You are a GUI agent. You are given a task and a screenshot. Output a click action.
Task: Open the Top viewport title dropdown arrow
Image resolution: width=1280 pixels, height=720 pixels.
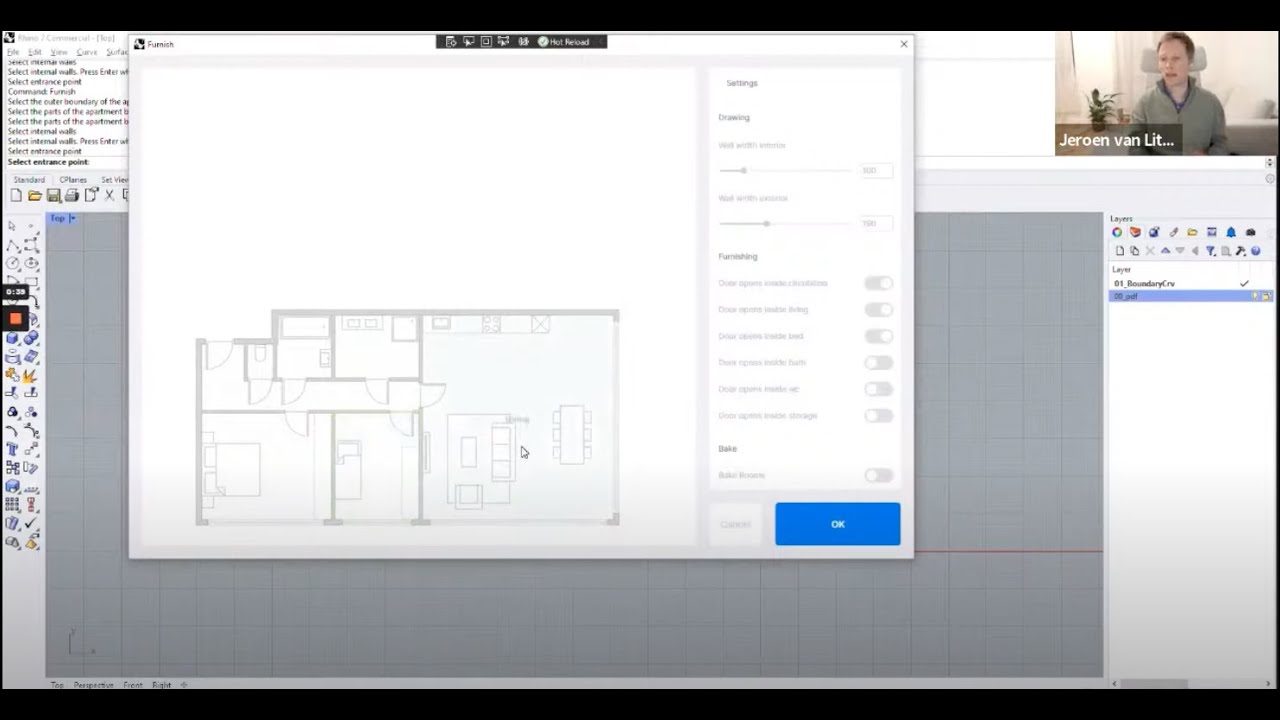tap(72, 218)
